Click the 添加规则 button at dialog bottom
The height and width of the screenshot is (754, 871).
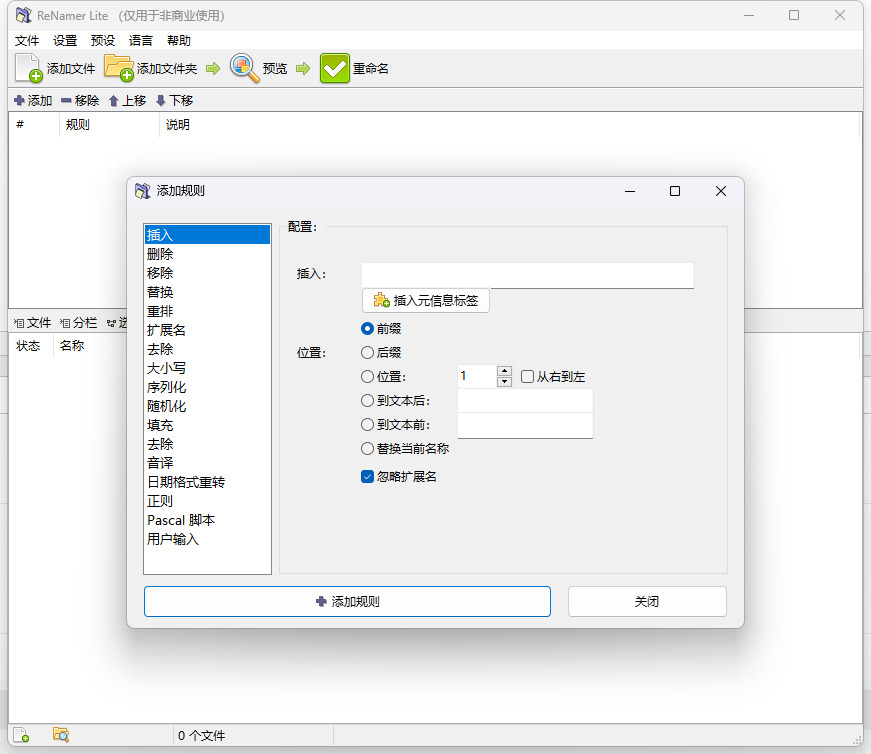(347, 601)
